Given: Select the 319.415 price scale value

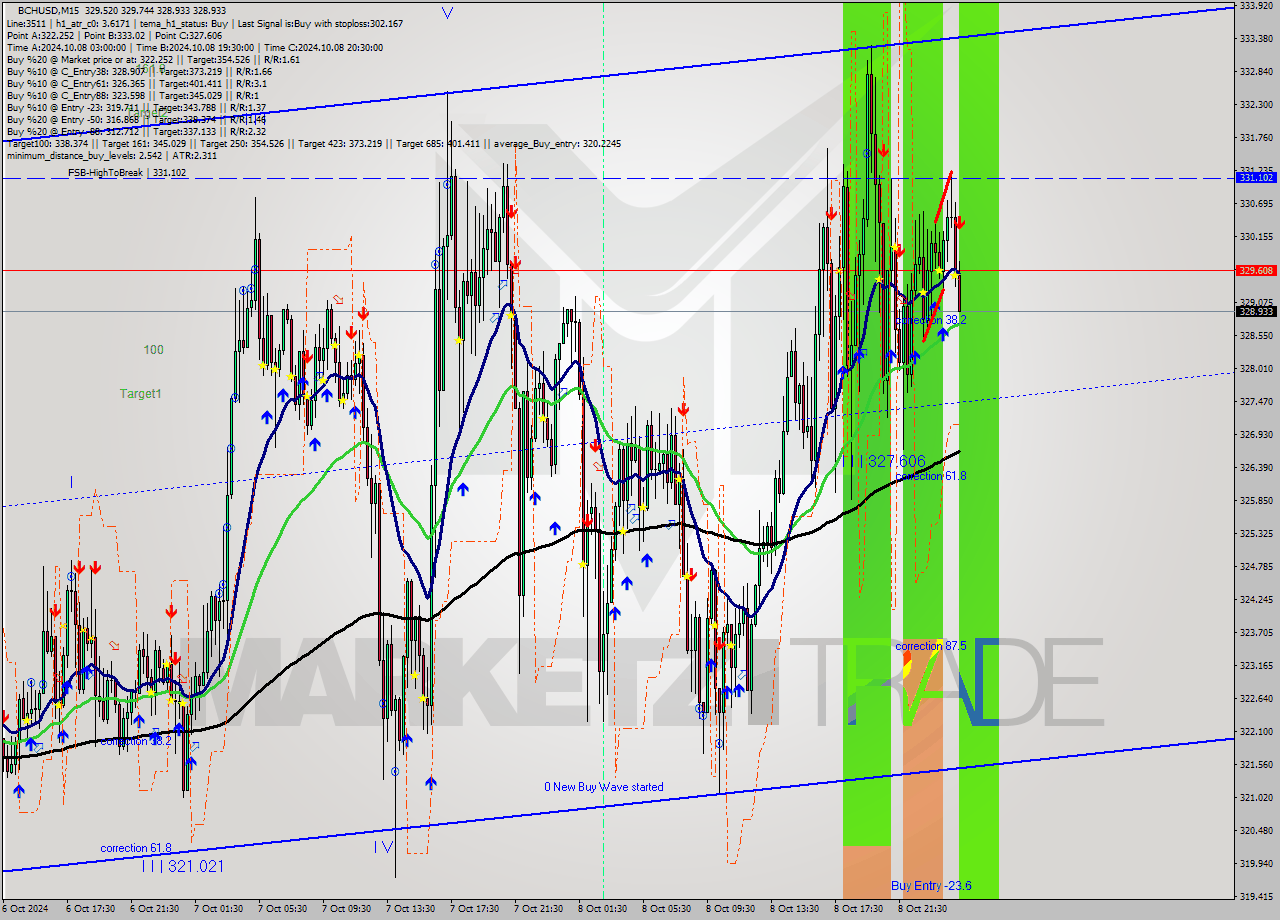Looking at the screenshot, I should tap(1256, 896).
